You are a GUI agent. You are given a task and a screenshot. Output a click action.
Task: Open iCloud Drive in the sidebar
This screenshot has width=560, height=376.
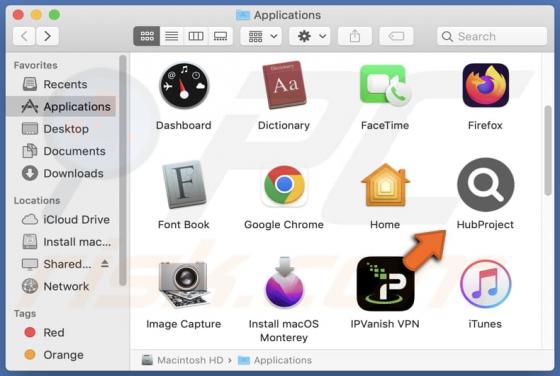click(x=62, y=219)
